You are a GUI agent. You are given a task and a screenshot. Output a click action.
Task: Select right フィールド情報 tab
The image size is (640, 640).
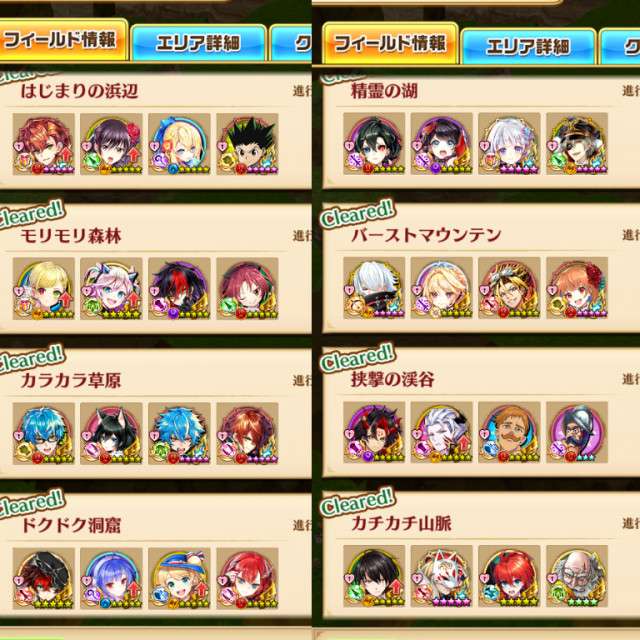point(390,44)
